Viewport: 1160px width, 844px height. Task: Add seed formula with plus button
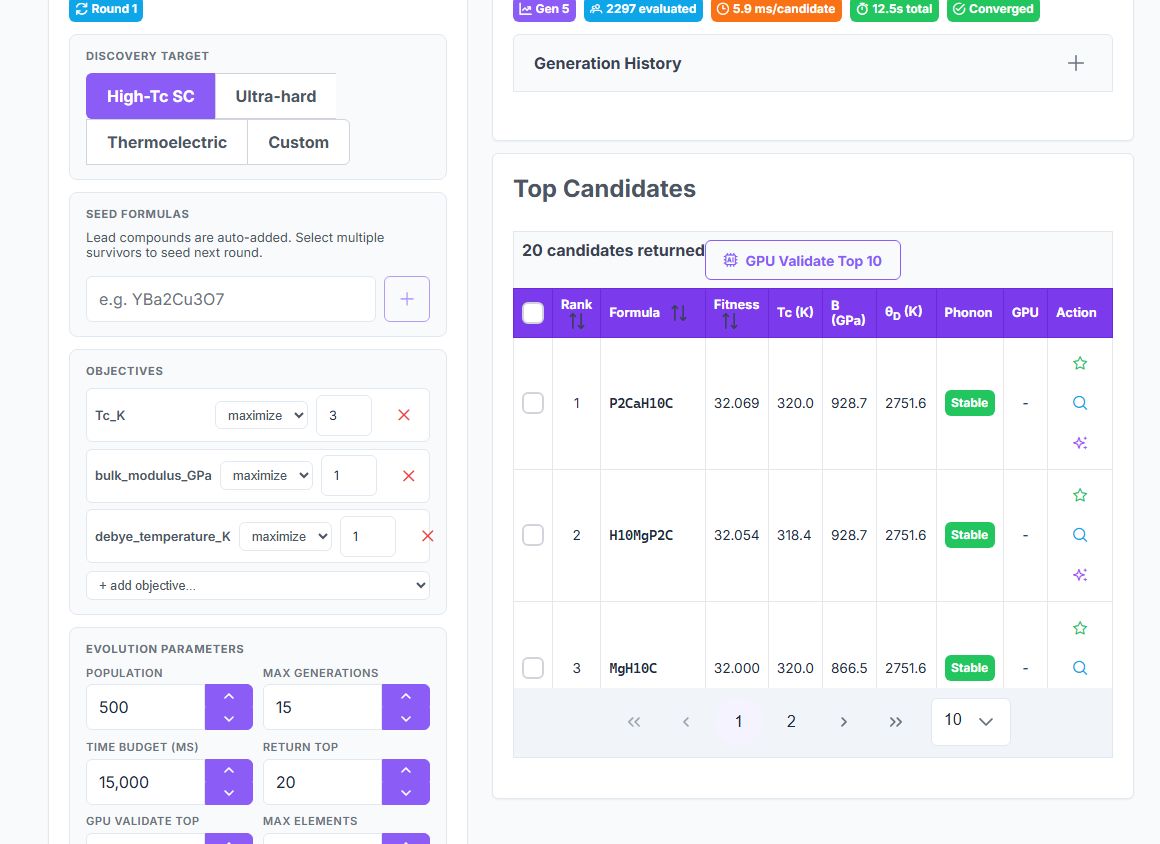[x=407, y=299]
